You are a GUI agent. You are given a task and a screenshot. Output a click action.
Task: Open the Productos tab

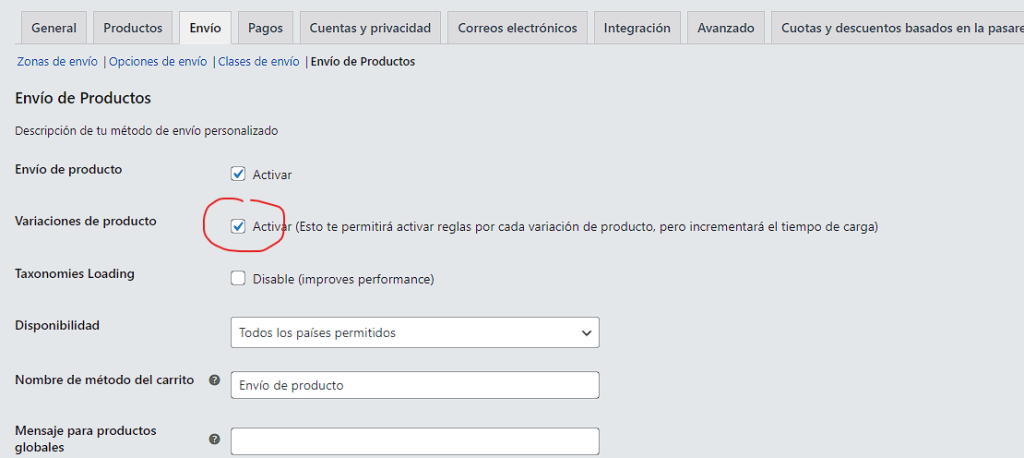click(x=133, y=28)
